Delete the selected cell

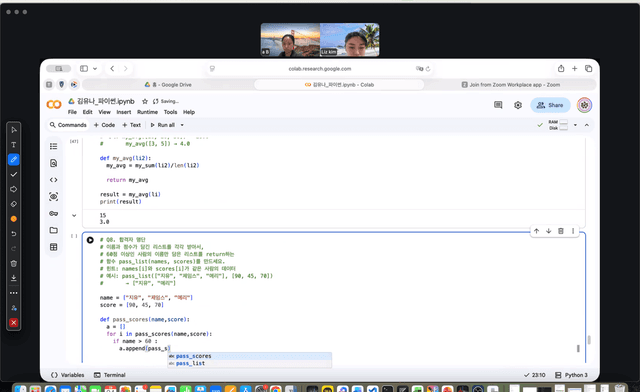tap(561, 231)
